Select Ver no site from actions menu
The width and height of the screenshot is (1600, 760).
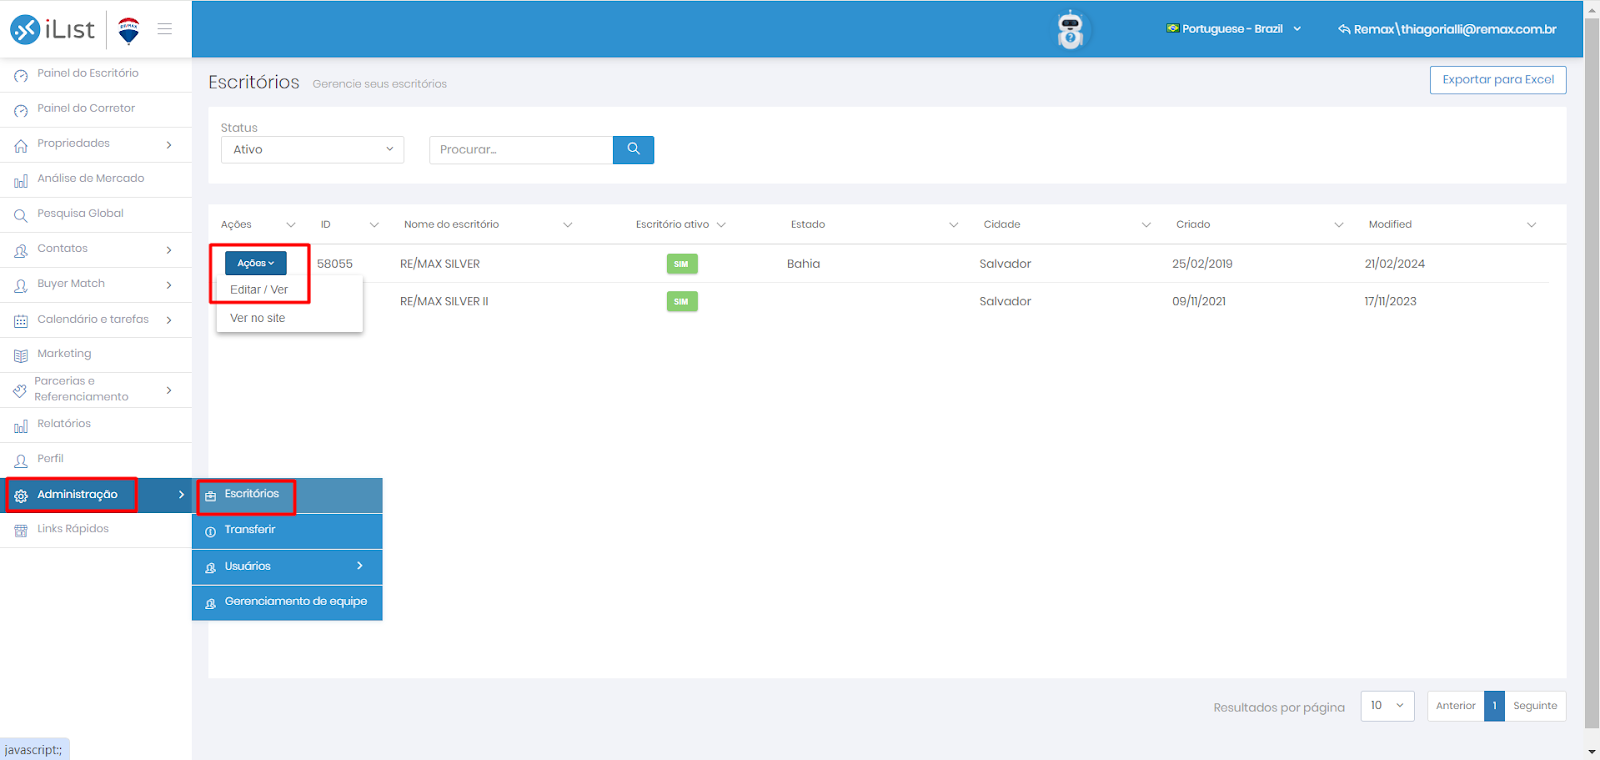pos(258,318)
